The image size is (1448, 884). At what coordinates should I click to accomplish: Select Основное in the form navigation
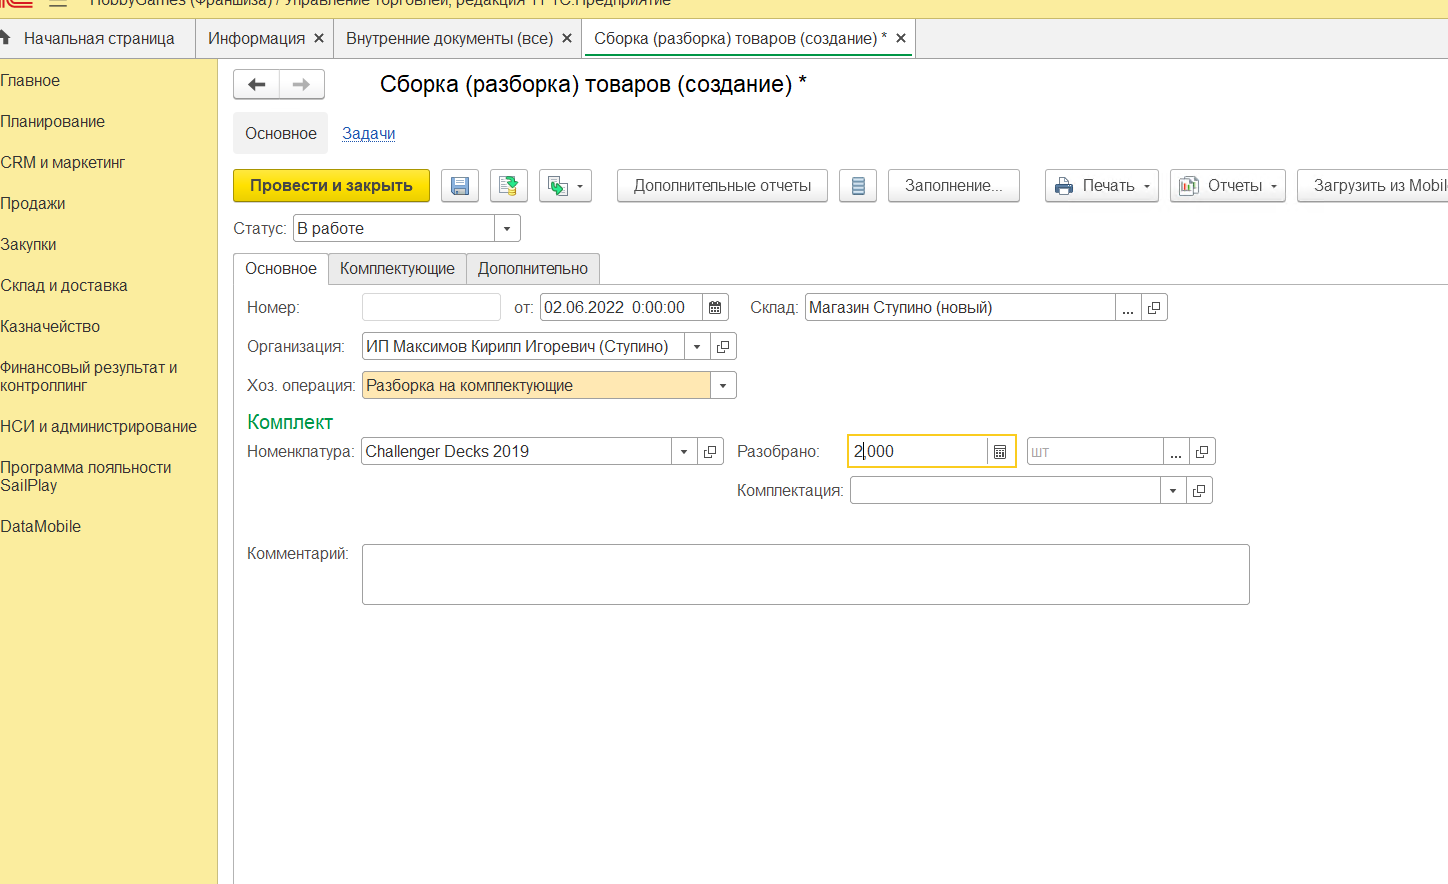281,134
